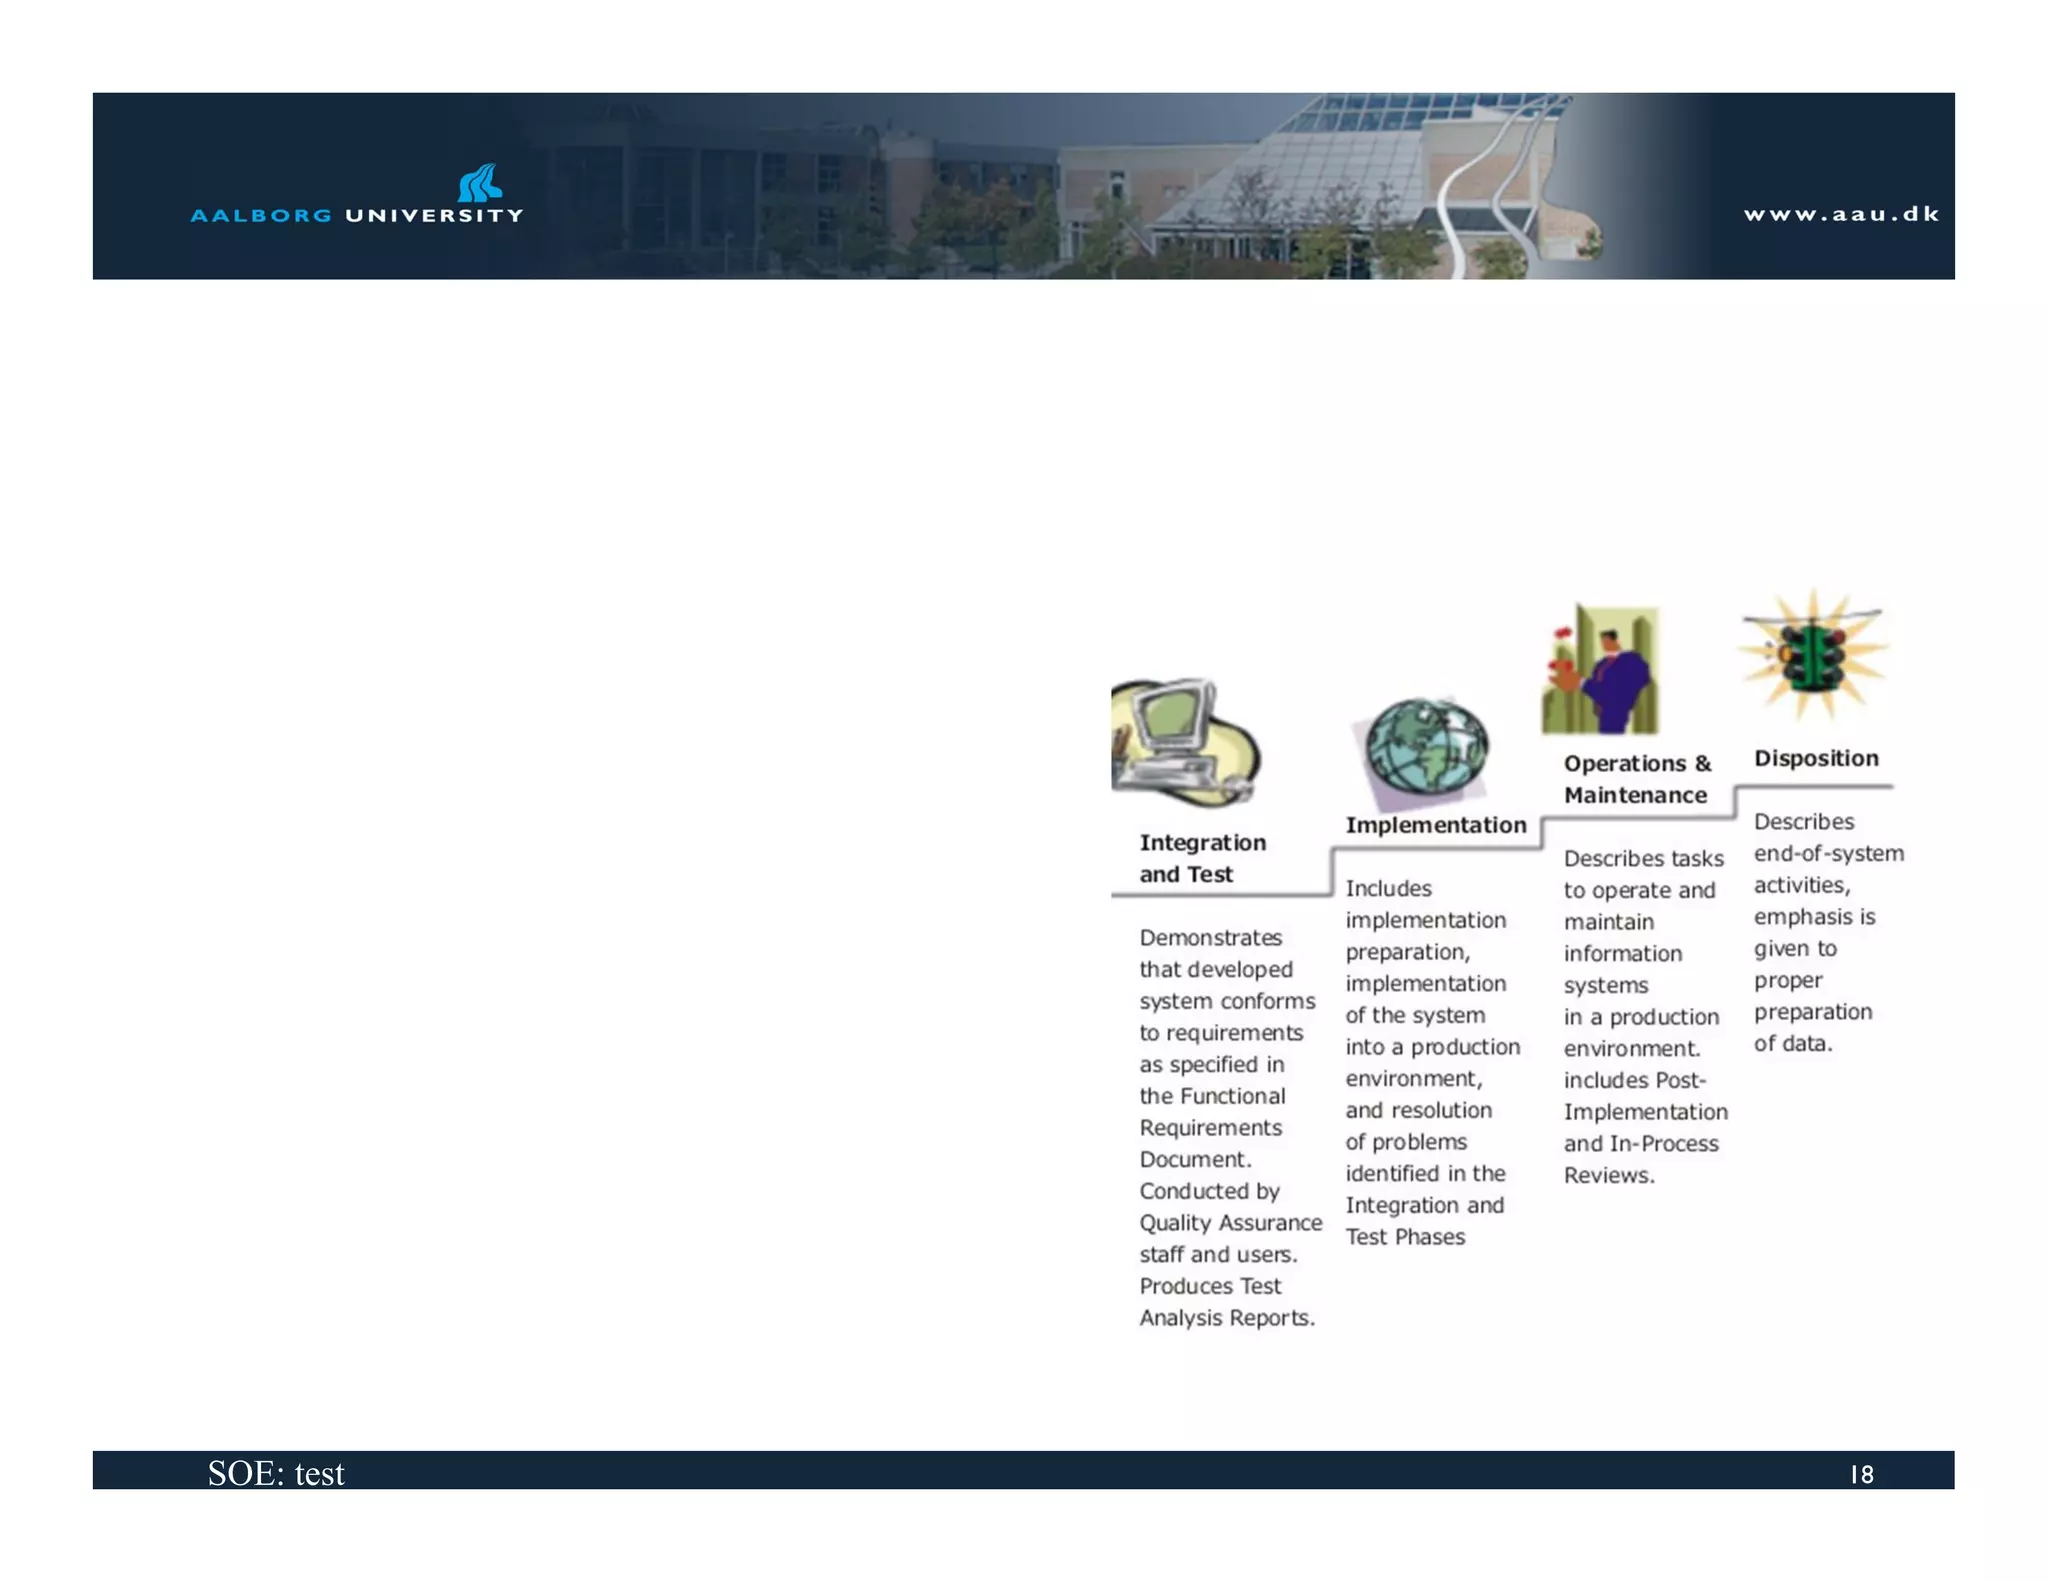Click the slide number 18

tap(1861, 1474)
